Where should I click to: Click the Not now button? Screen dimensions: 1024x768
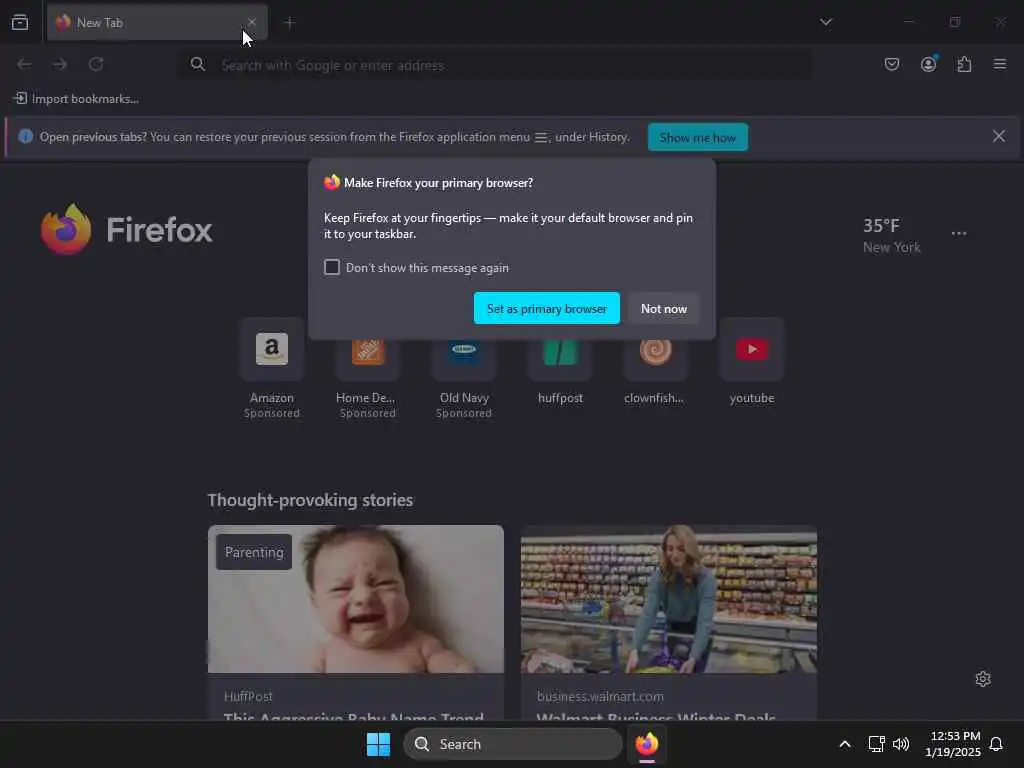tap(664, 308)
